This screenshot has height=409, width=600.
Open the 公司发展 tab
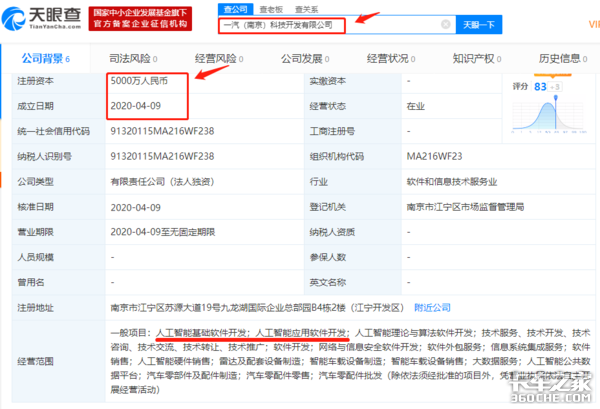(x=305, y=59)
